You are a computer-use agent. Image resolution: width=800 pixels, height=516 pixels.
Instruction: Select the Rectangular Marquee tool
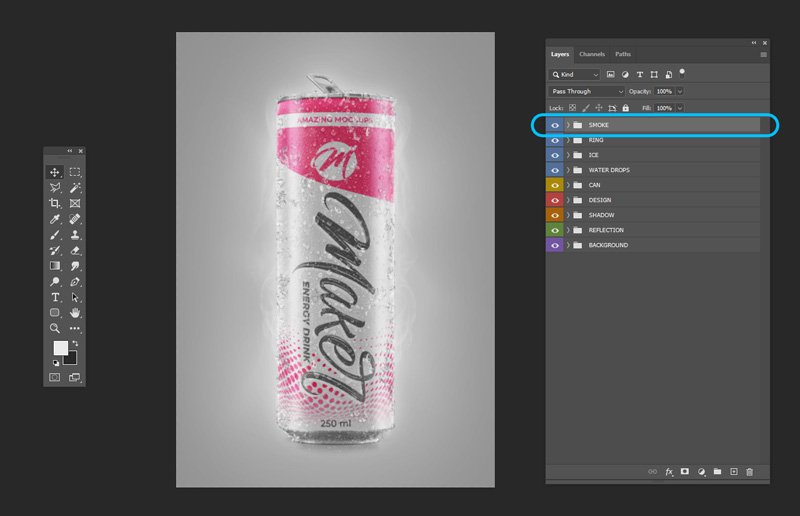click(75, 172)
